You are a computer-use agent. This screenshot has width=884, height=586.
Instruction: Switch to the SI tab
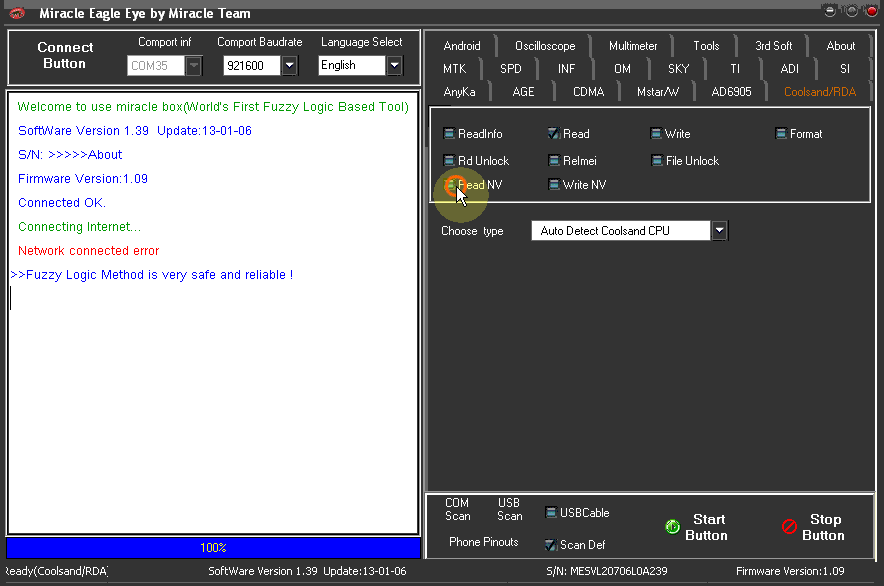click(845, 69)
